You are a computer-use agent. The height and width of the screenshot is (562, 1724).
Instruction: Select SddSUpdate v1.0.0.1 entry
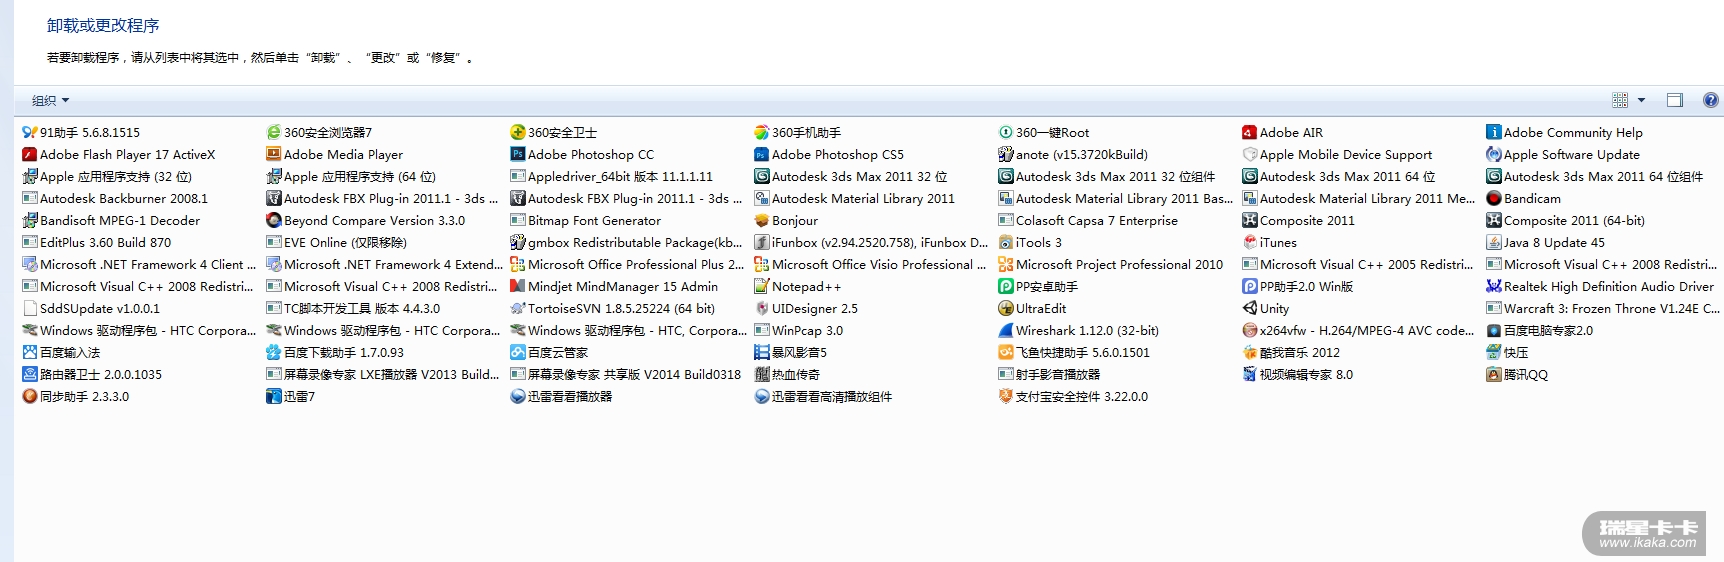pyautogui.click(x=91, y=308)
